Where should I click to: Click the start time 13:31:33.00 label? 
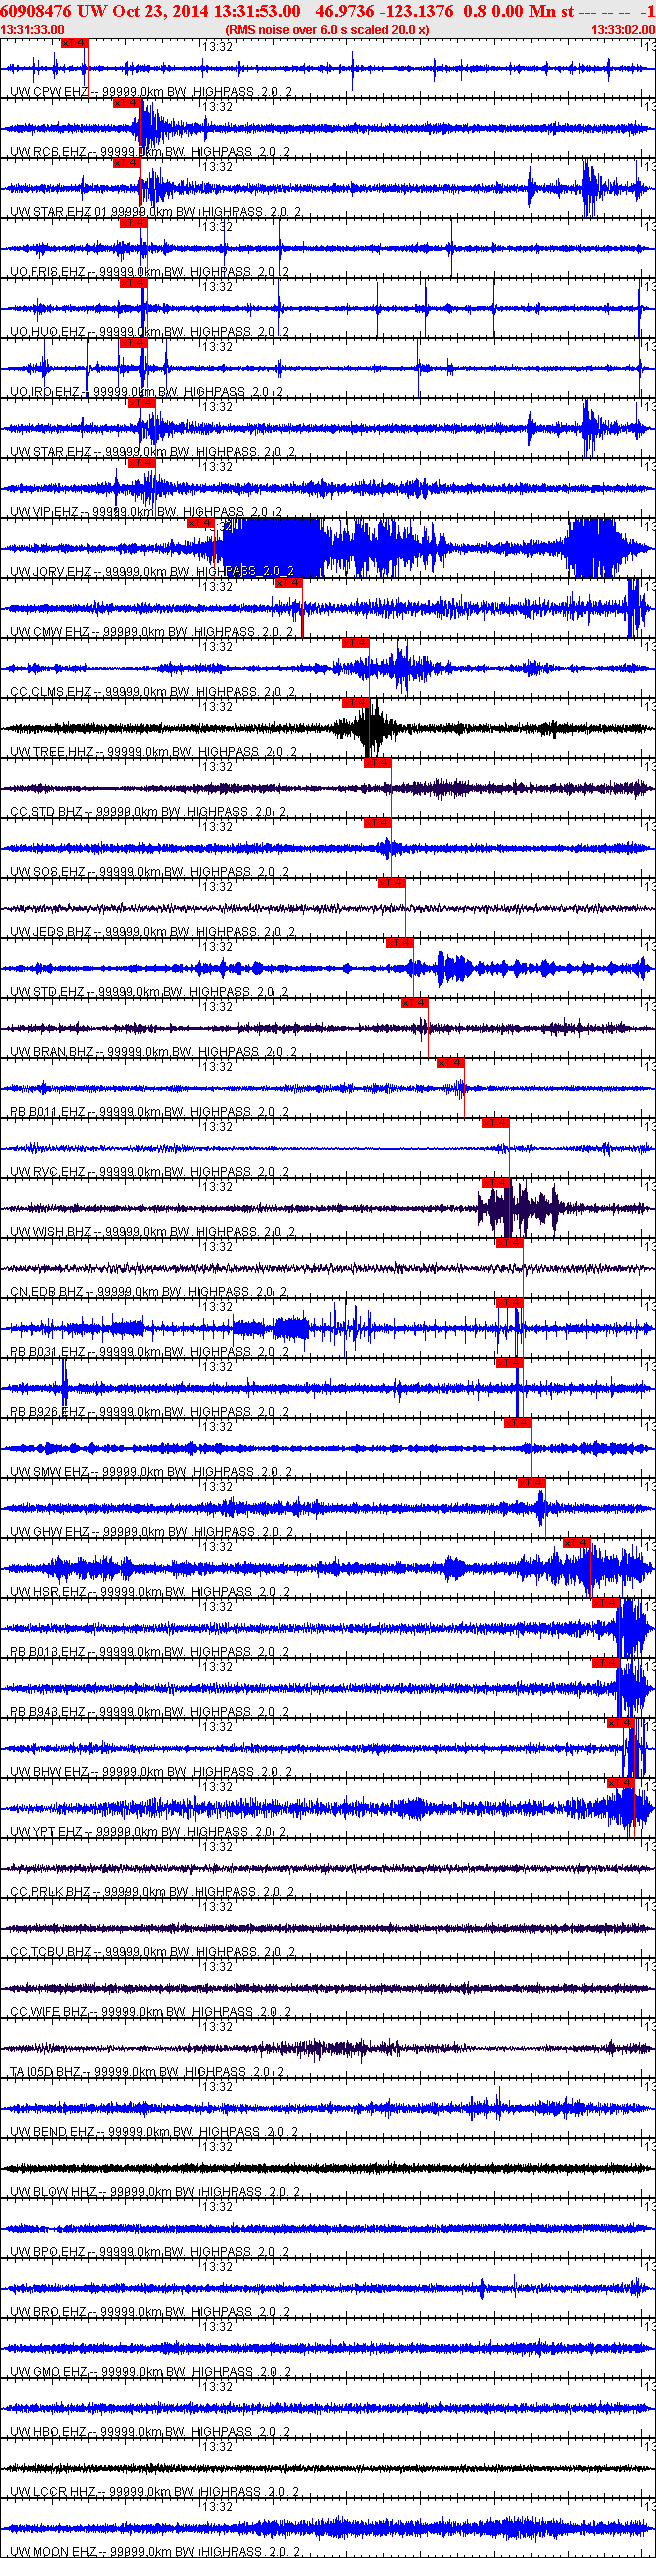[x=33, y=30]
